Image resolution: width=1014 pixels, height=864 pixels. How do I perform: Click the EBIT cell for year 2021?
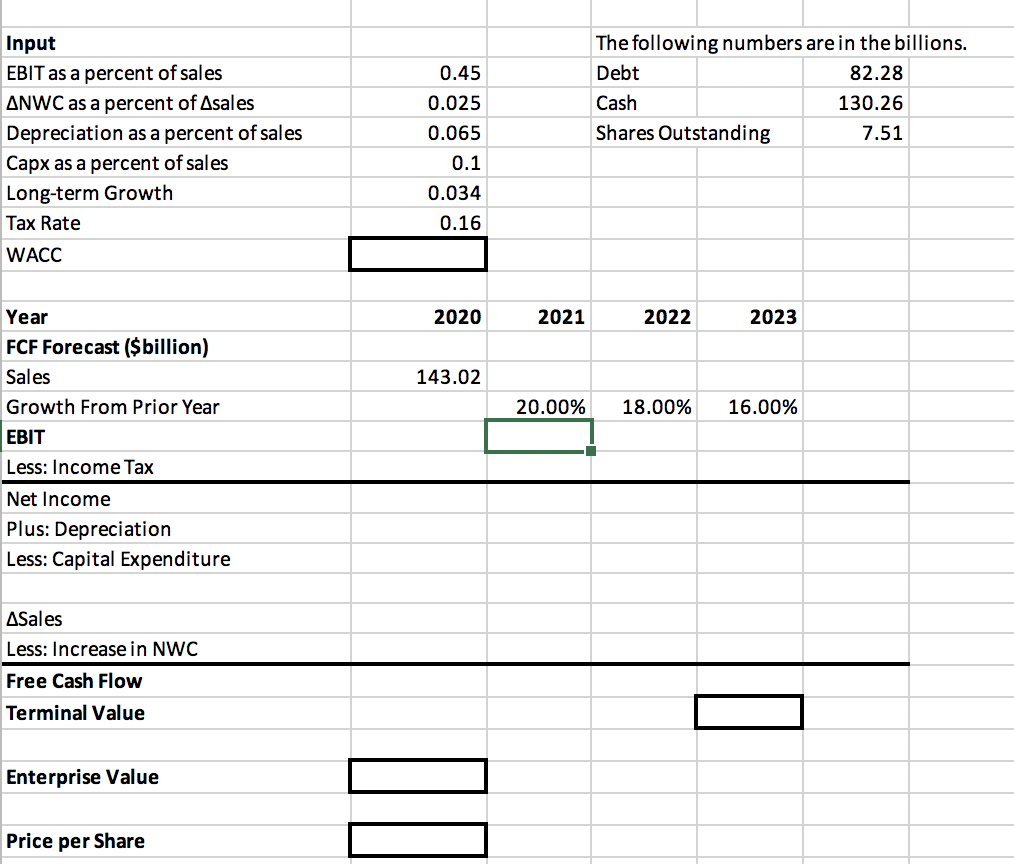tap(539, 436)
